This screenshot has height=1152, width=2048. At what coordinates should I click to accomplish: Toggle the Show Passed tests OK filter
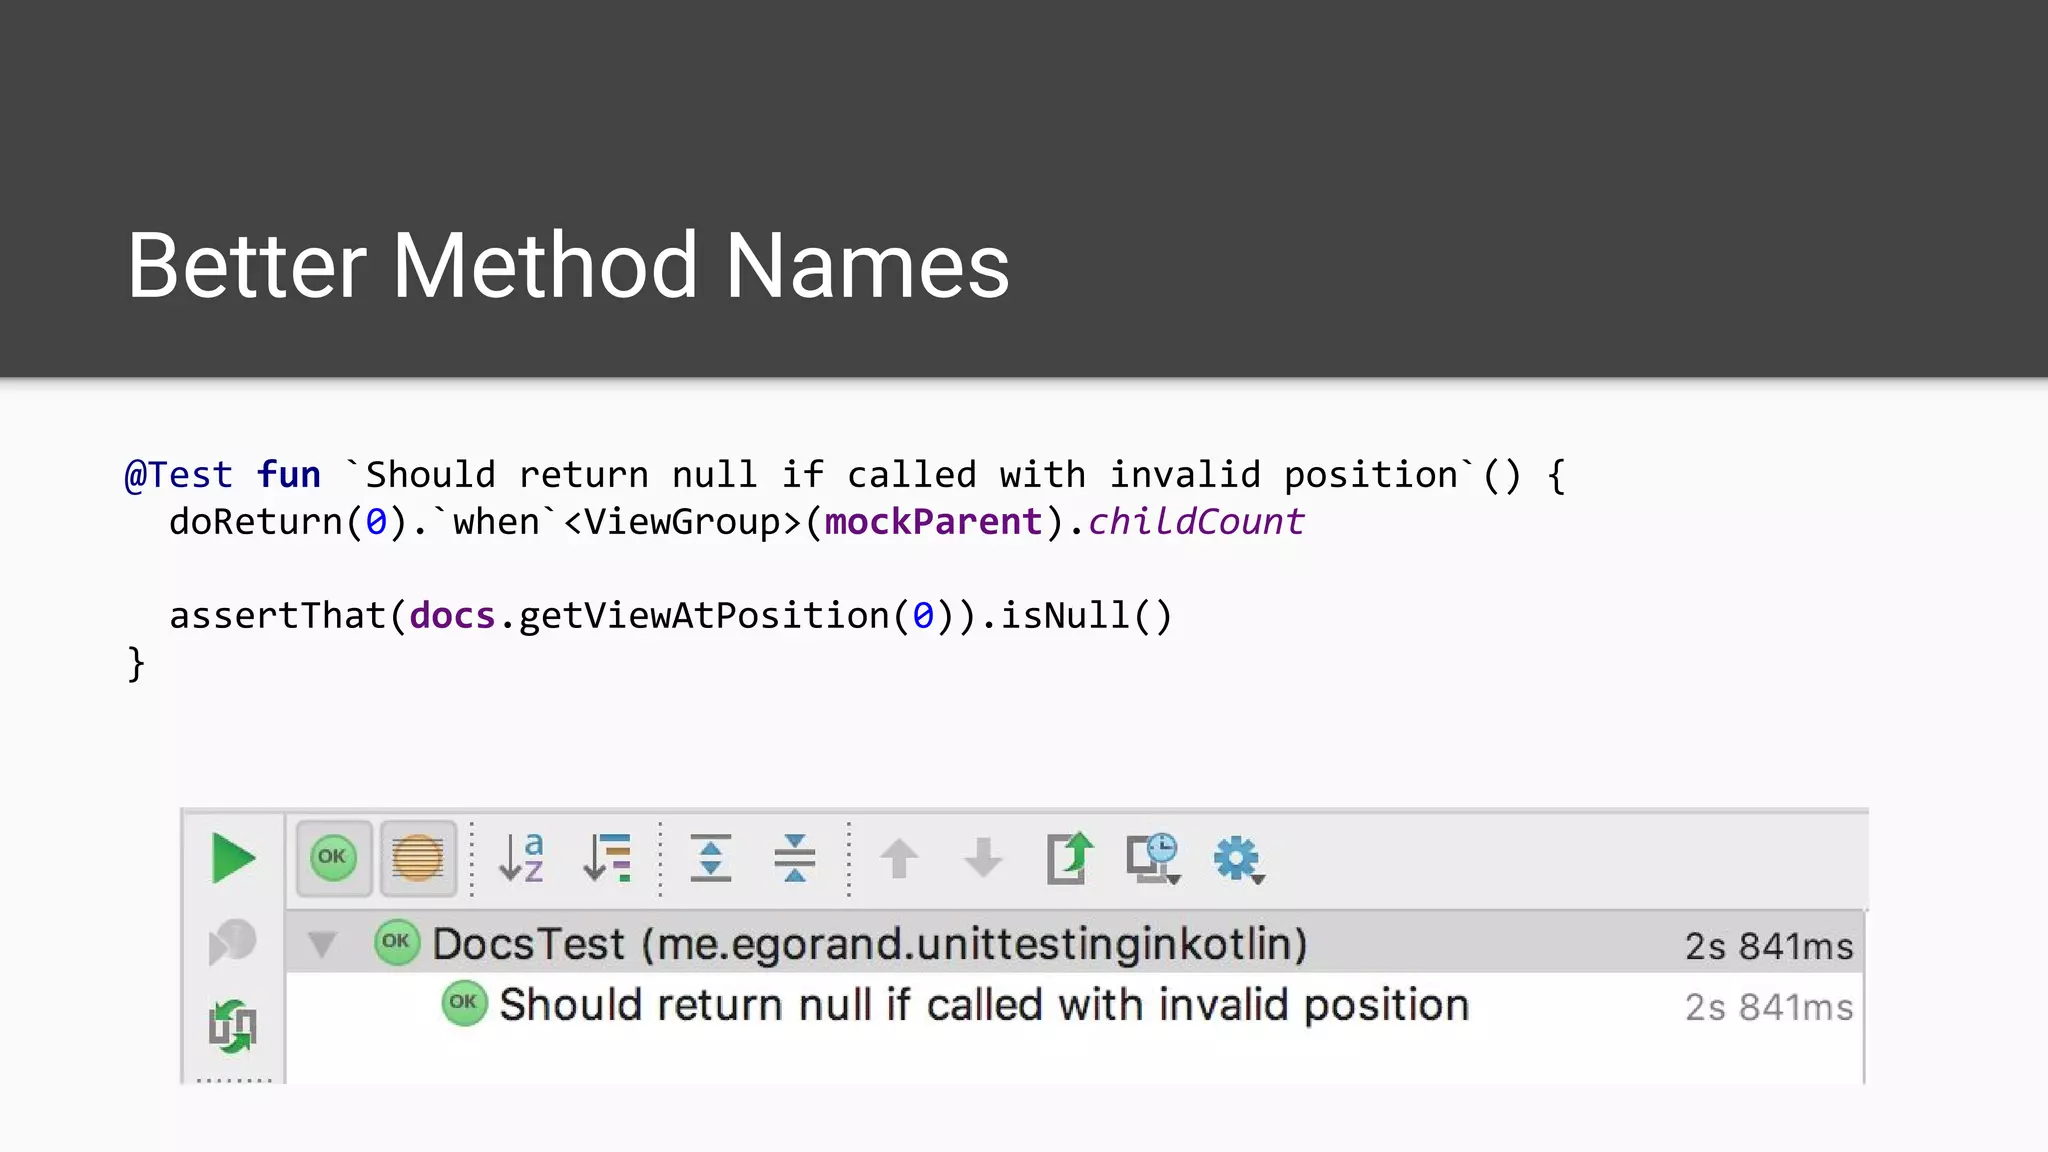(x=333, y=858)
